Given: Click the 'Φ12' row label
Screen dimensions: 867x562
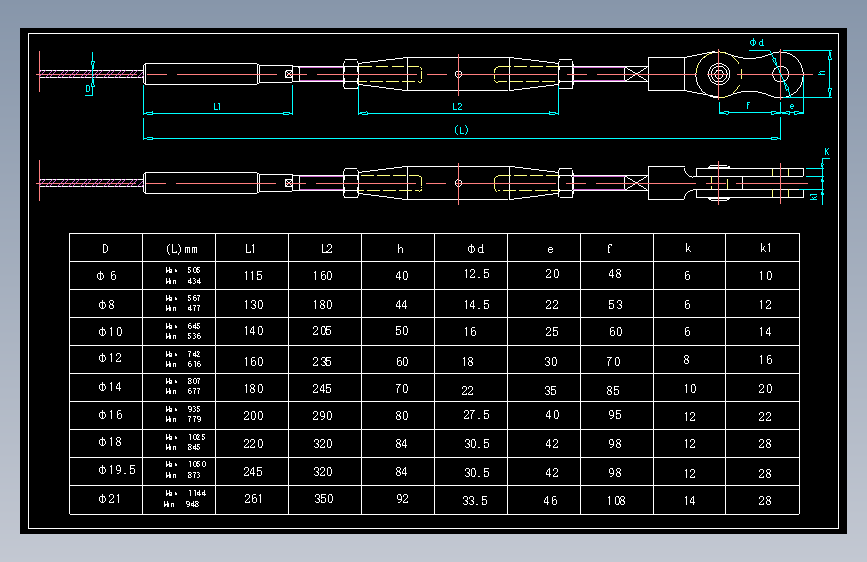Looking at the screenshot, I should pyautogui.click(x=110, y=358).
